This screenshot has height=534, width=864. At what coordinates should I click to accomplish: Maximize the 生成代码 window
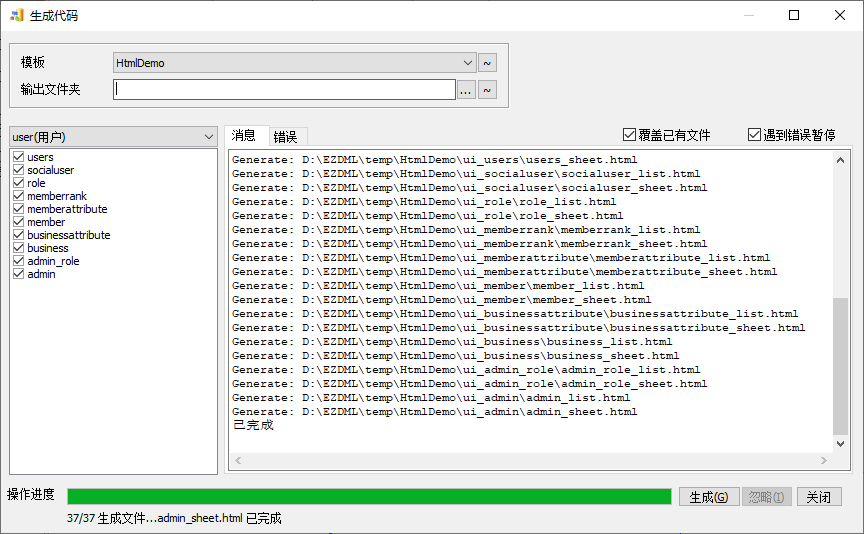793,15
